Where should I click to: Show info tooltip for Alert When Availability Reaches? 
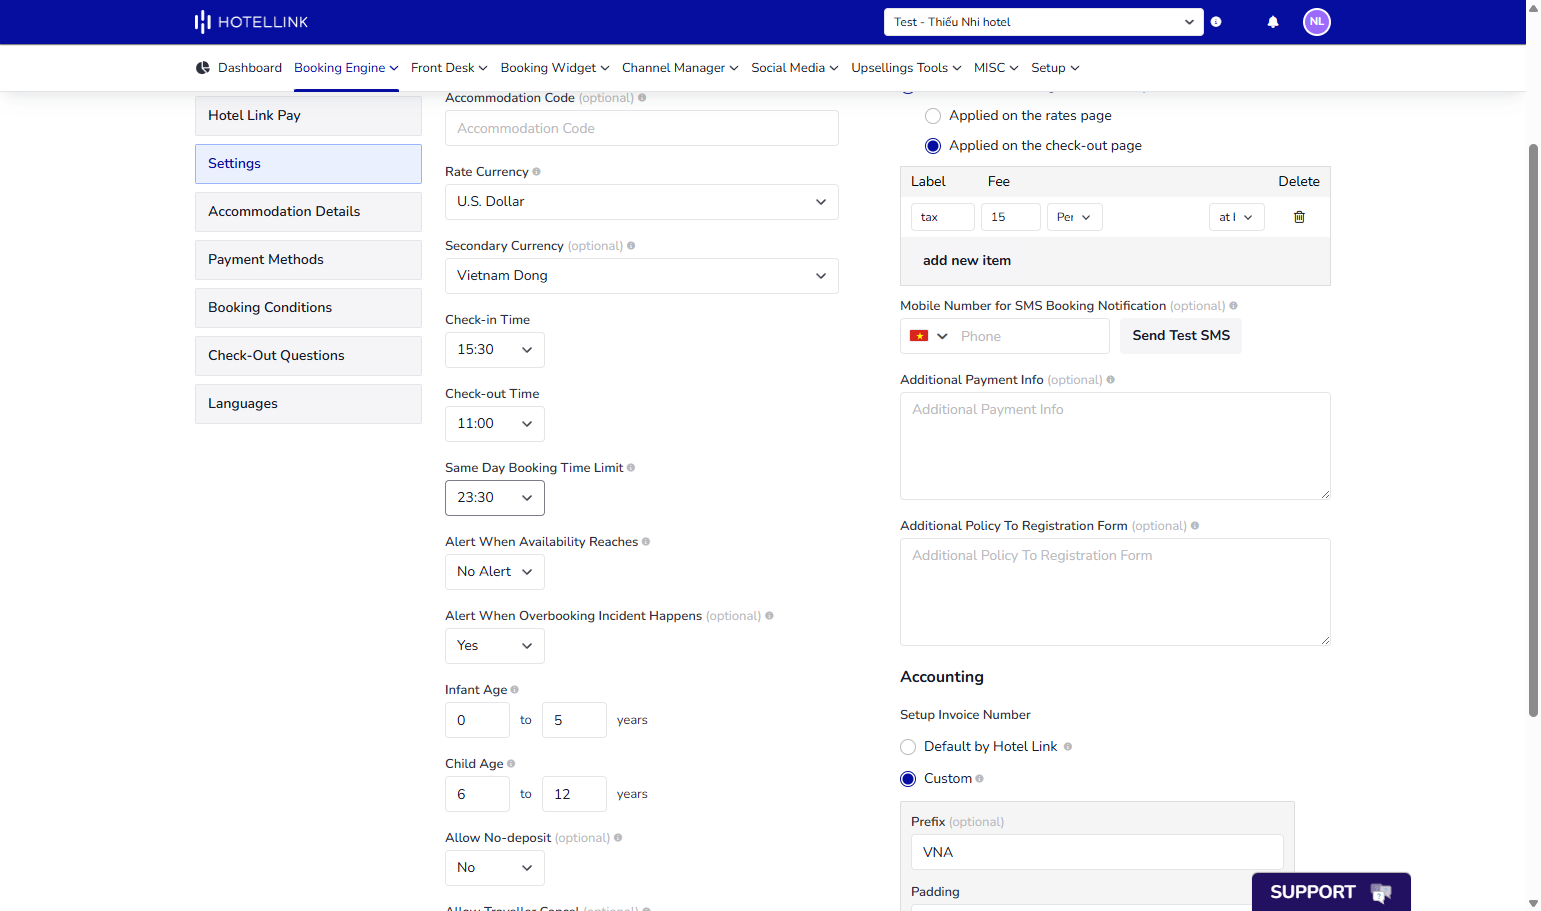tap(646, 542)
